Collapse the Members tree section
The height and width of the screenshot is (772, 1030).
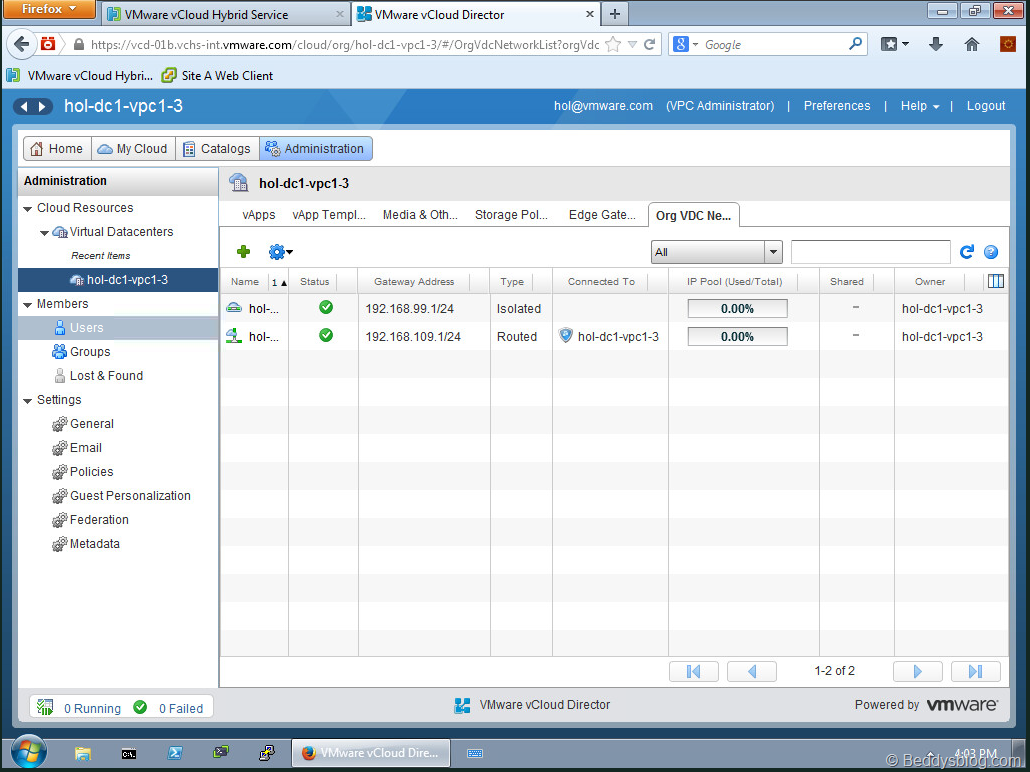(28, 305)
